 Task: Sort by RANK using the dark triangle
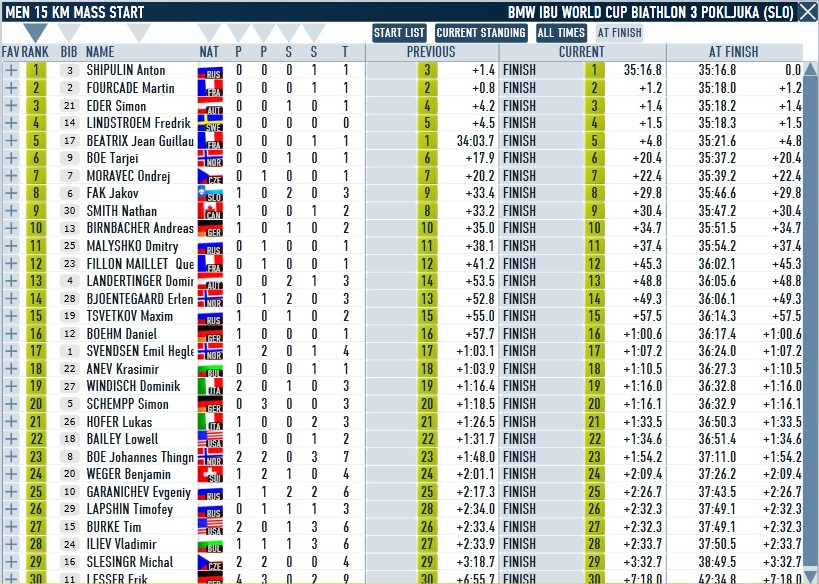pyautogui.click(x=35, y=32)
